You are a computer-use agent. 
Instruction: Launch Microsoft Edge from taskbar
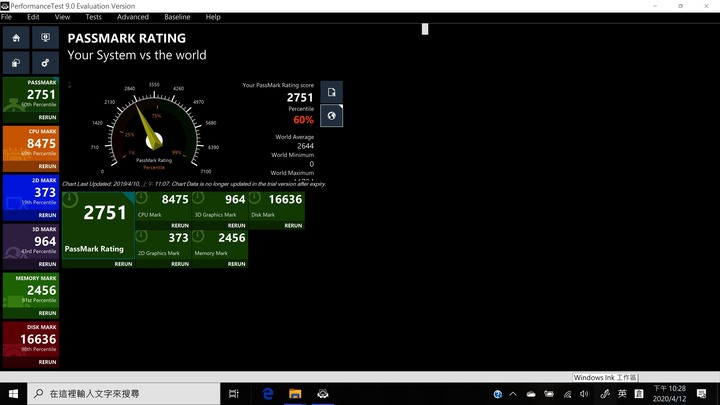click(268, 394)
